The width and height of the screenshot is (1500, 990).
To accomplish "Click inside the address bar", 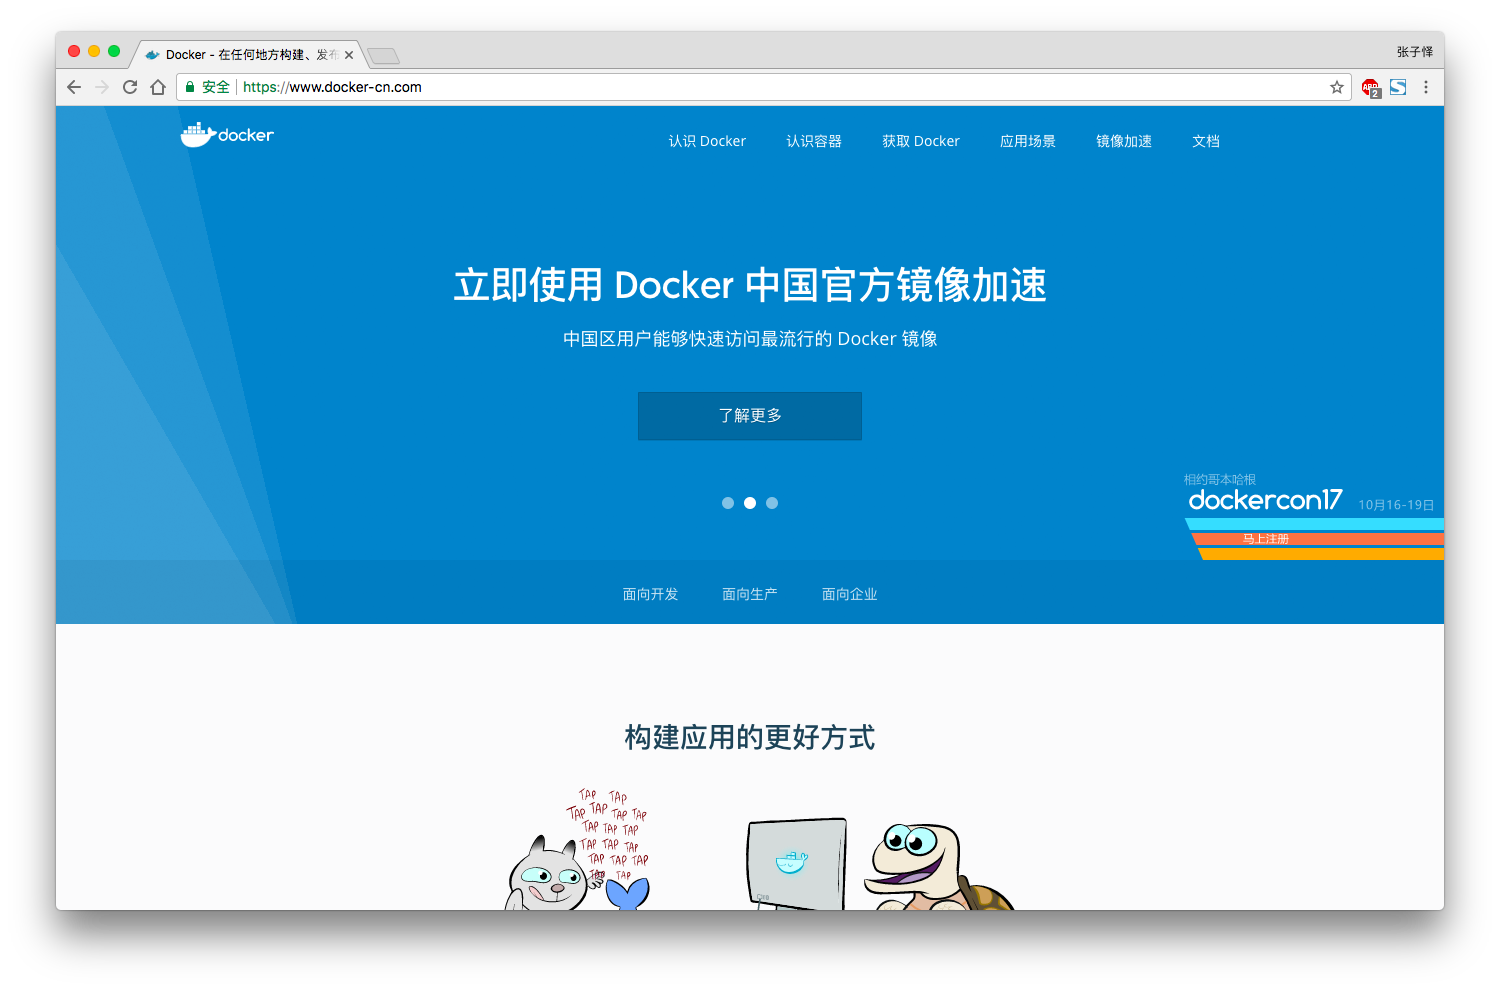I will 700,87.
